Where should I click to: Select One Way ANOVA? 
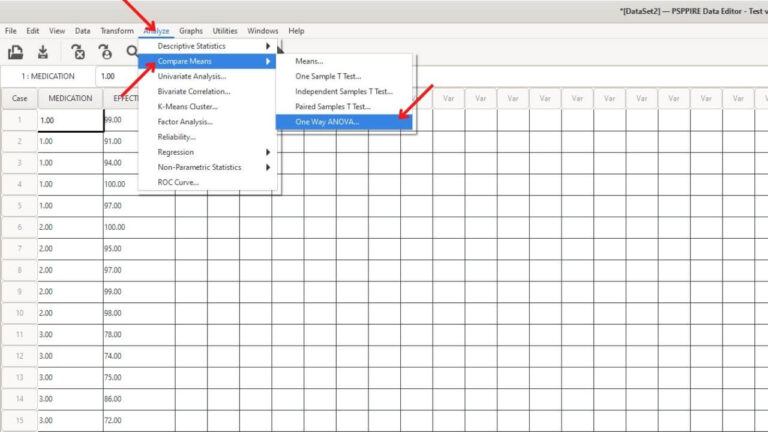[344, 122]
